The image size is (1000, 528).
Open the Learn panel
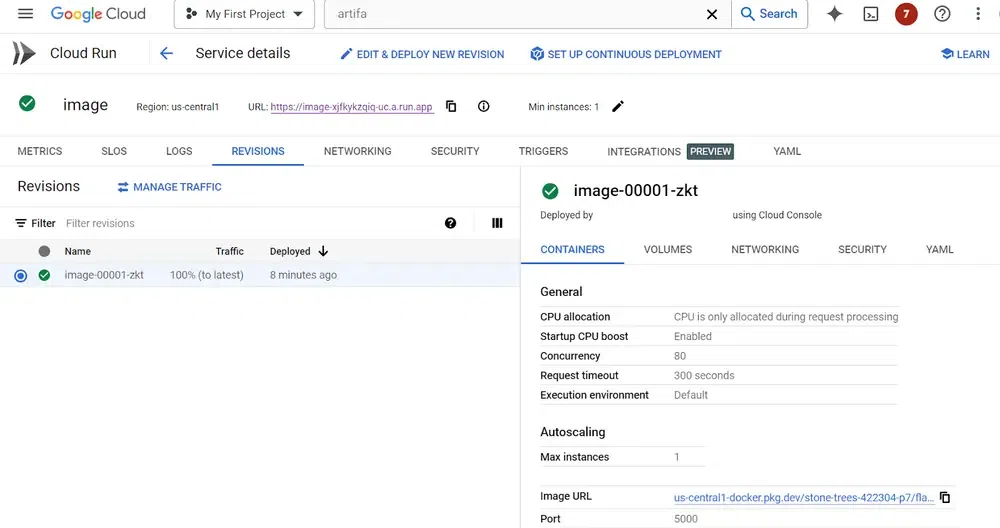tap(965, 54)
